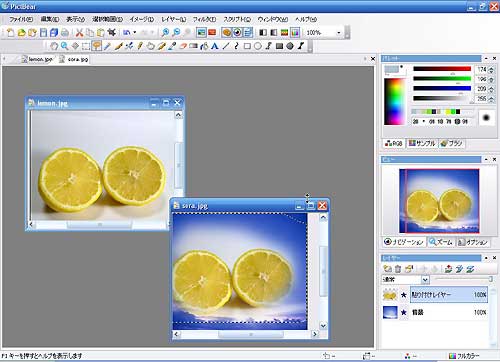Open the ヘルプ menu
This screenshot has height=362, width=500.
pyautogui.click(x=306, y=19)
